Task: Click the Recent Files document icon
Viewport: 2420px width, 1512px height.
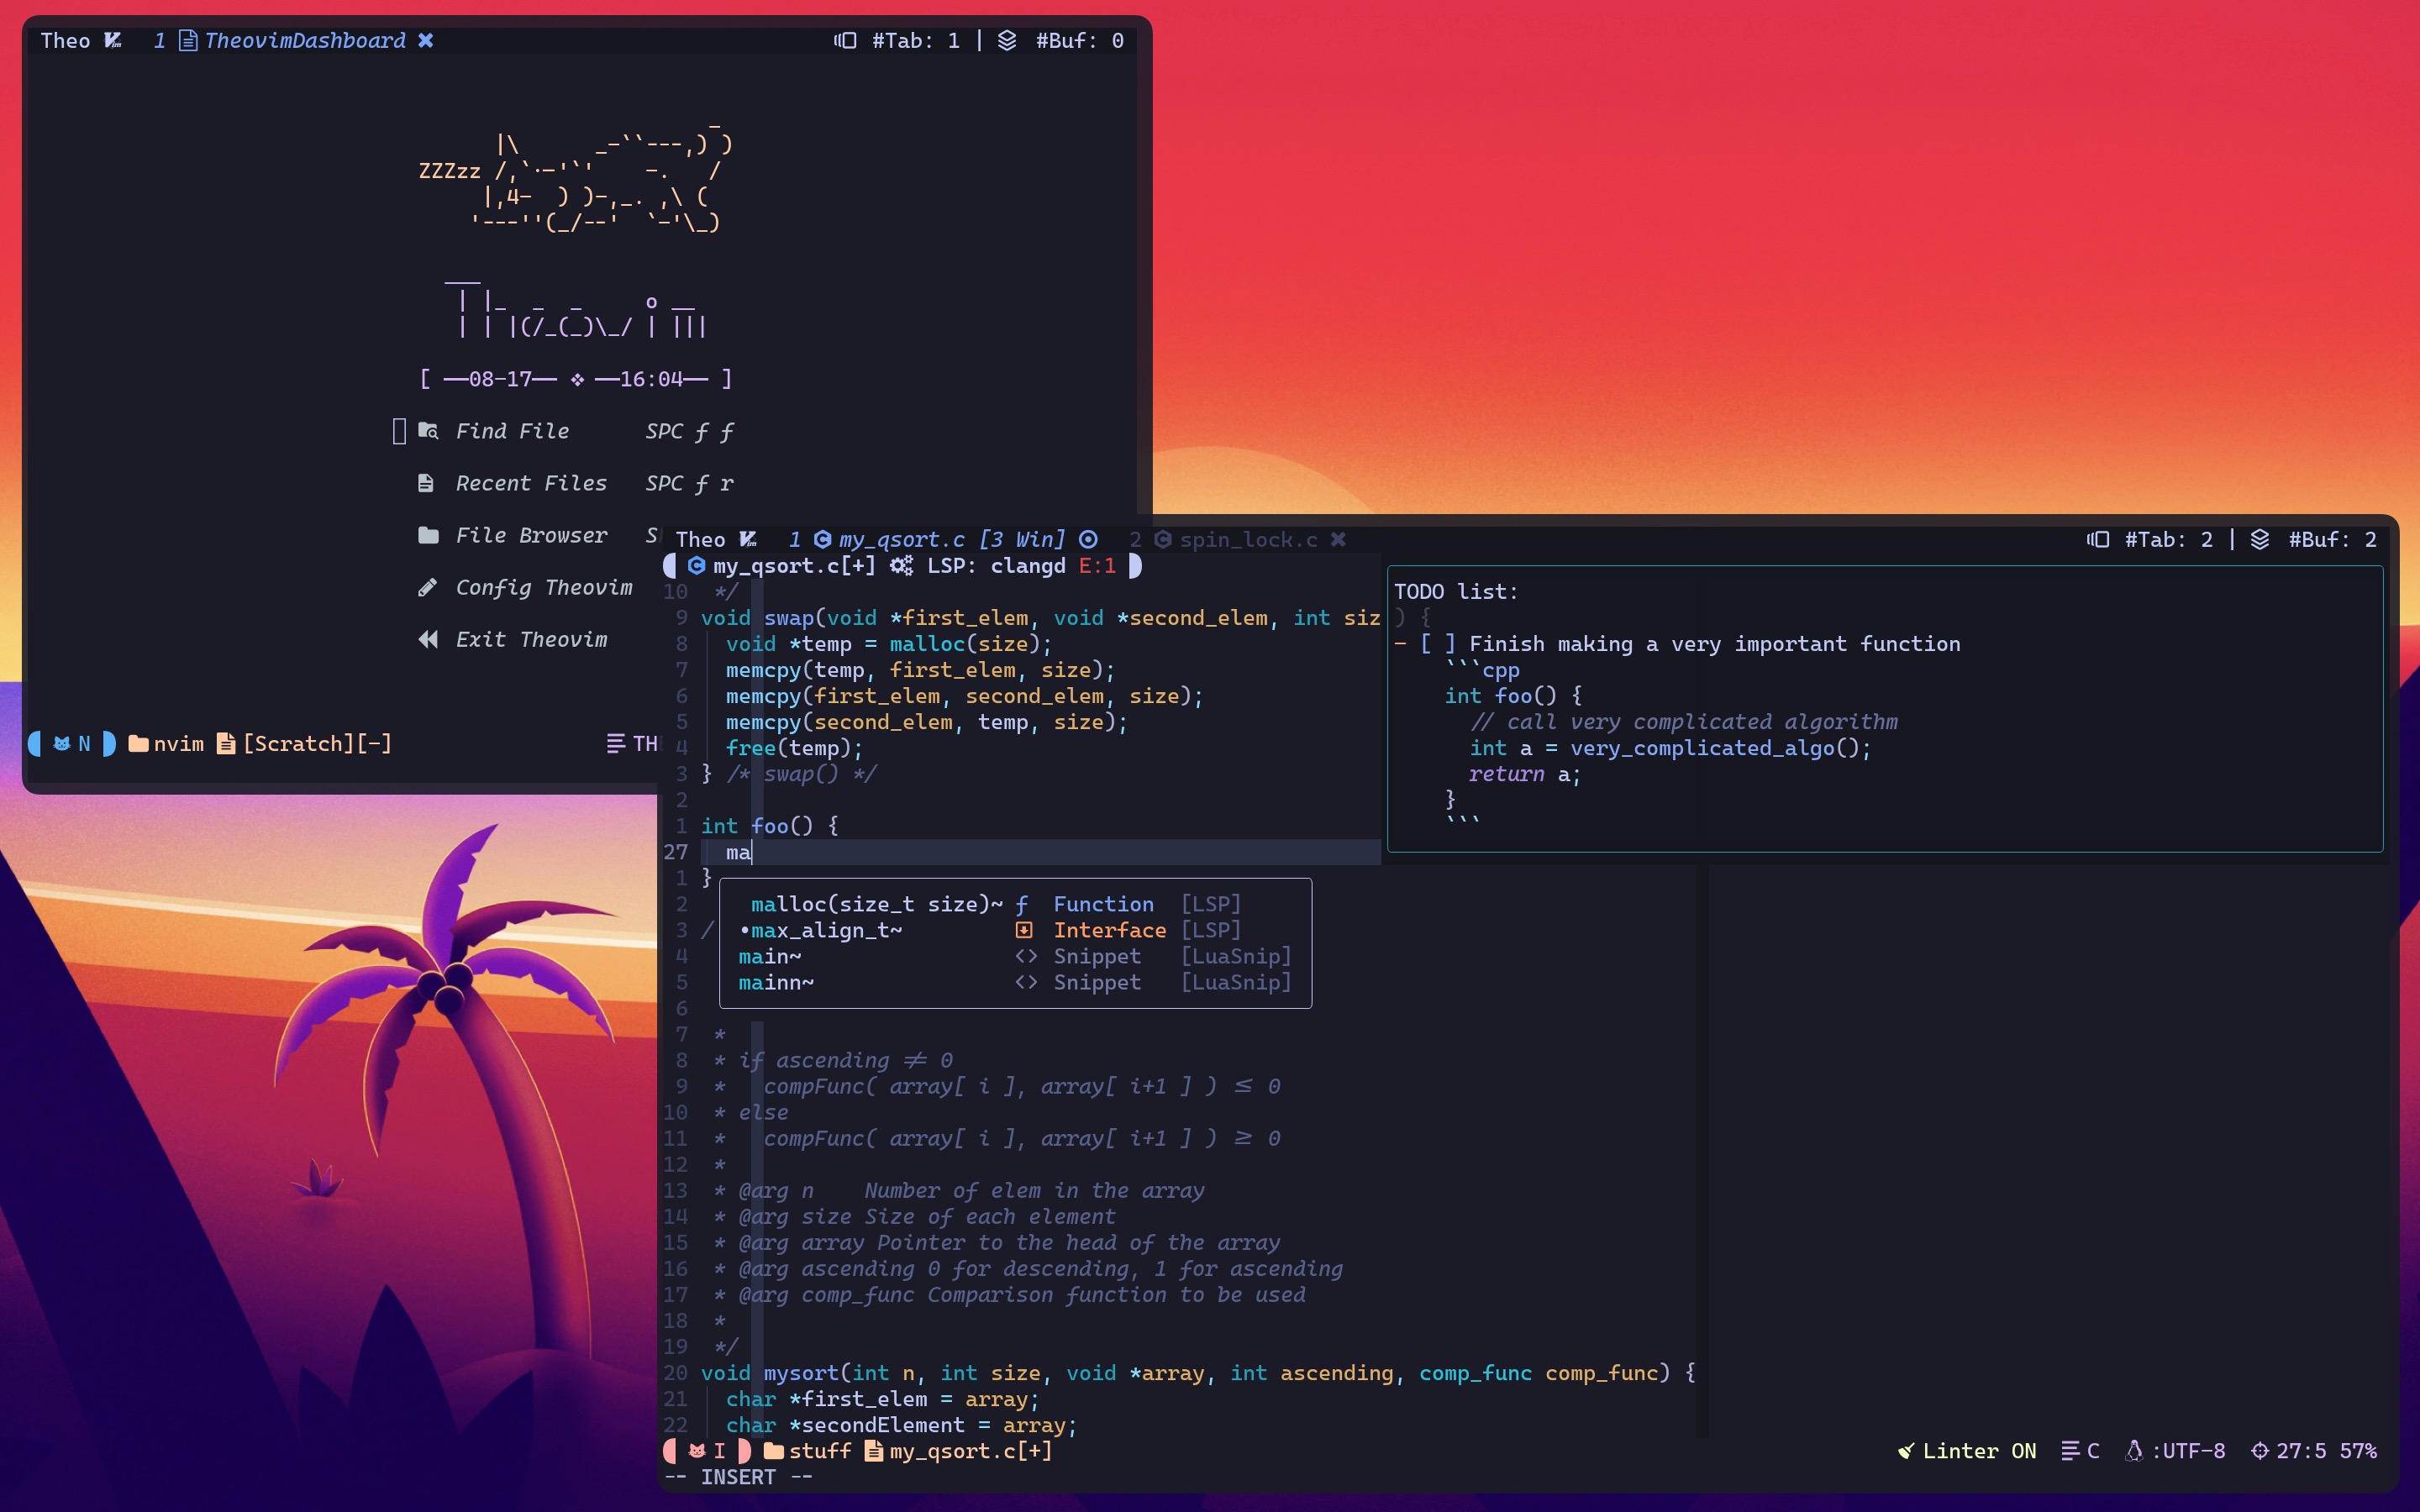Action: click(x=426, y=483)
